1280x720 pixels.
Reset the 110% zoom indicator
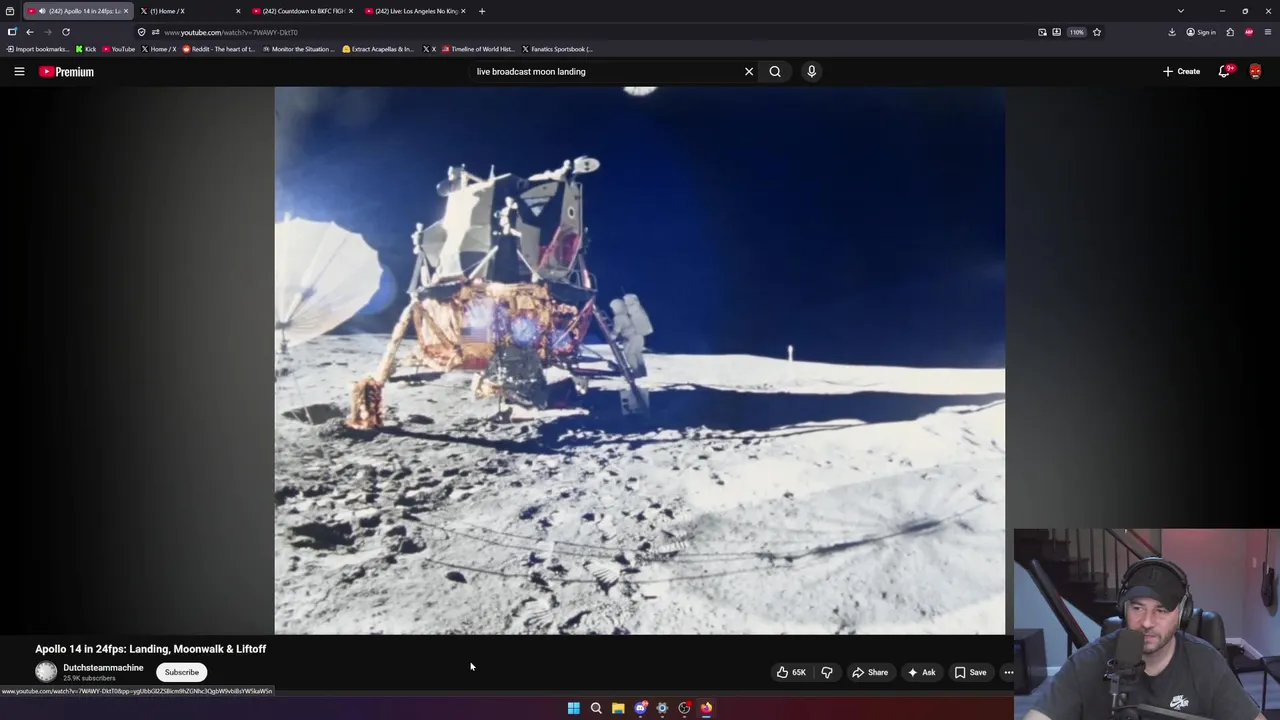click(x=1077, y=32)
